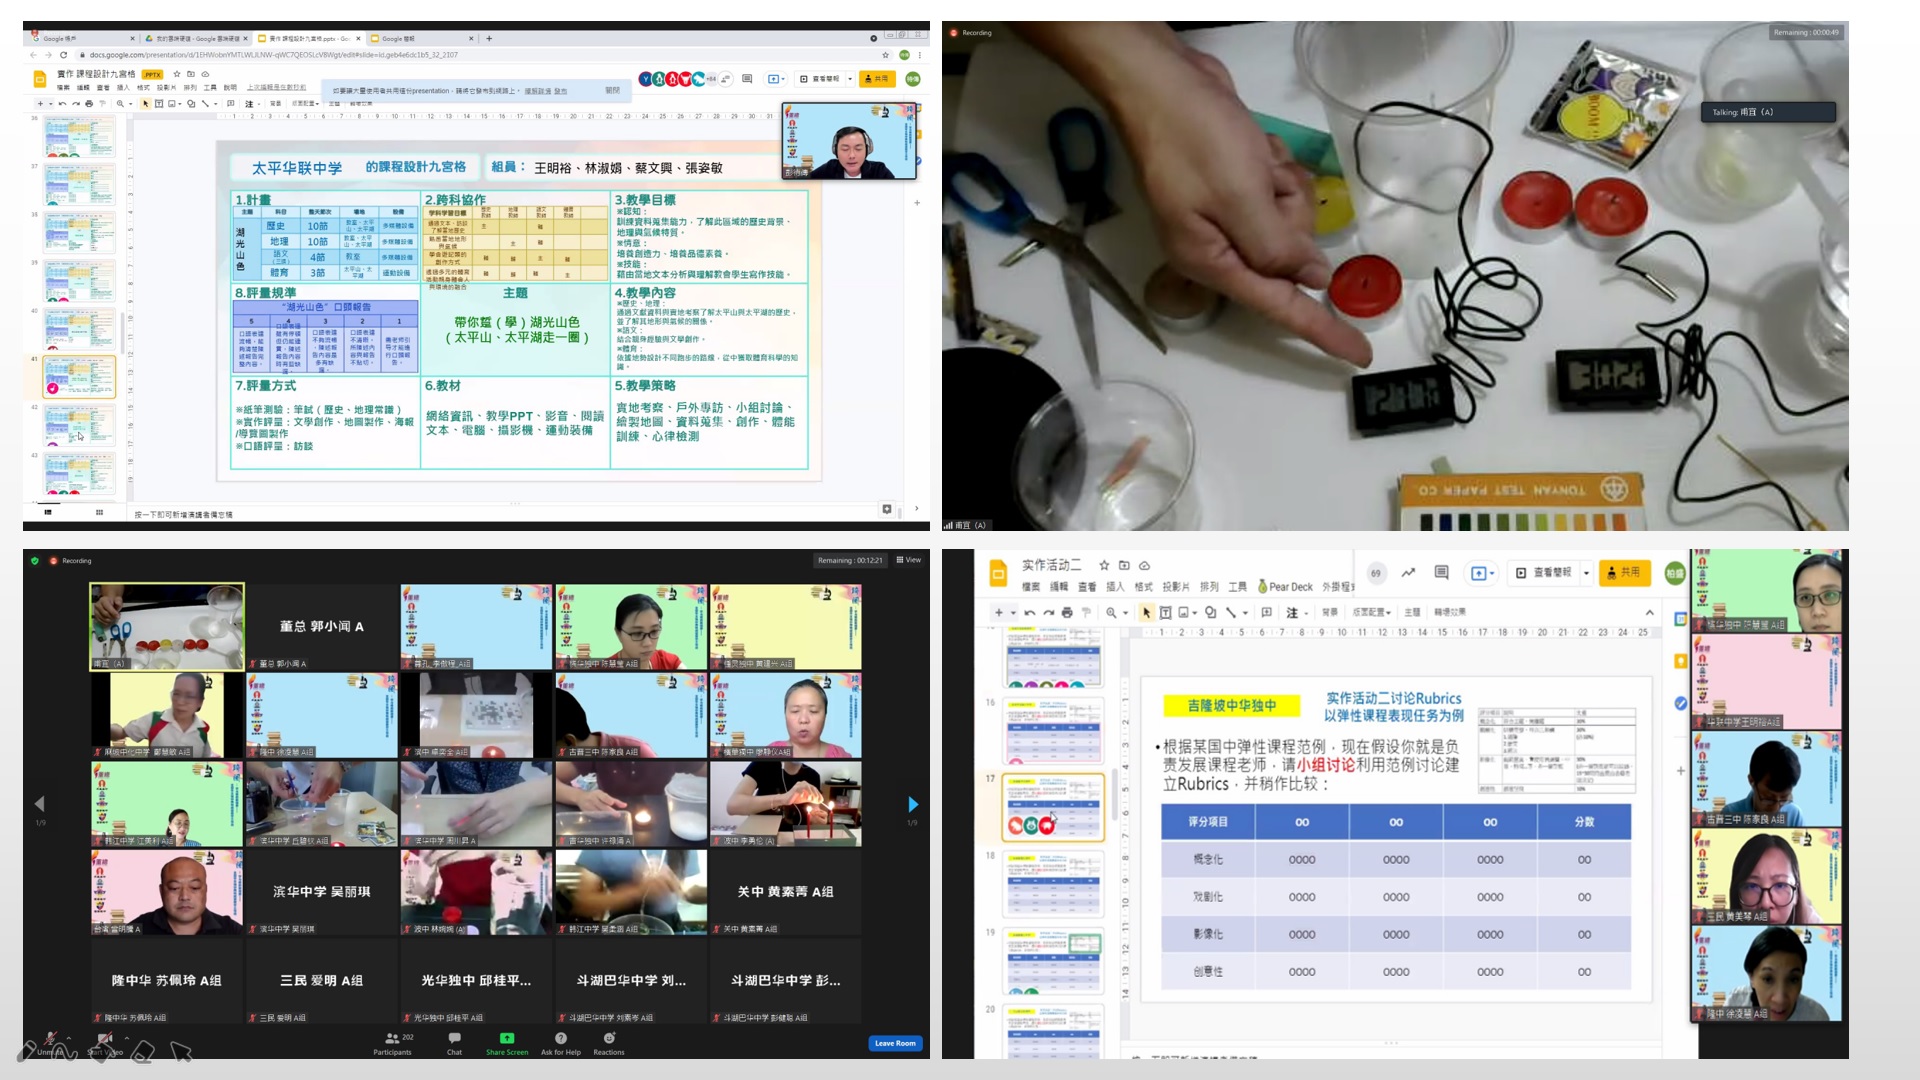This screenshot has height=1080, width=1920.
Task: Expand the insert image dropdown in 实作活动二
Action: pos(1194,612)
